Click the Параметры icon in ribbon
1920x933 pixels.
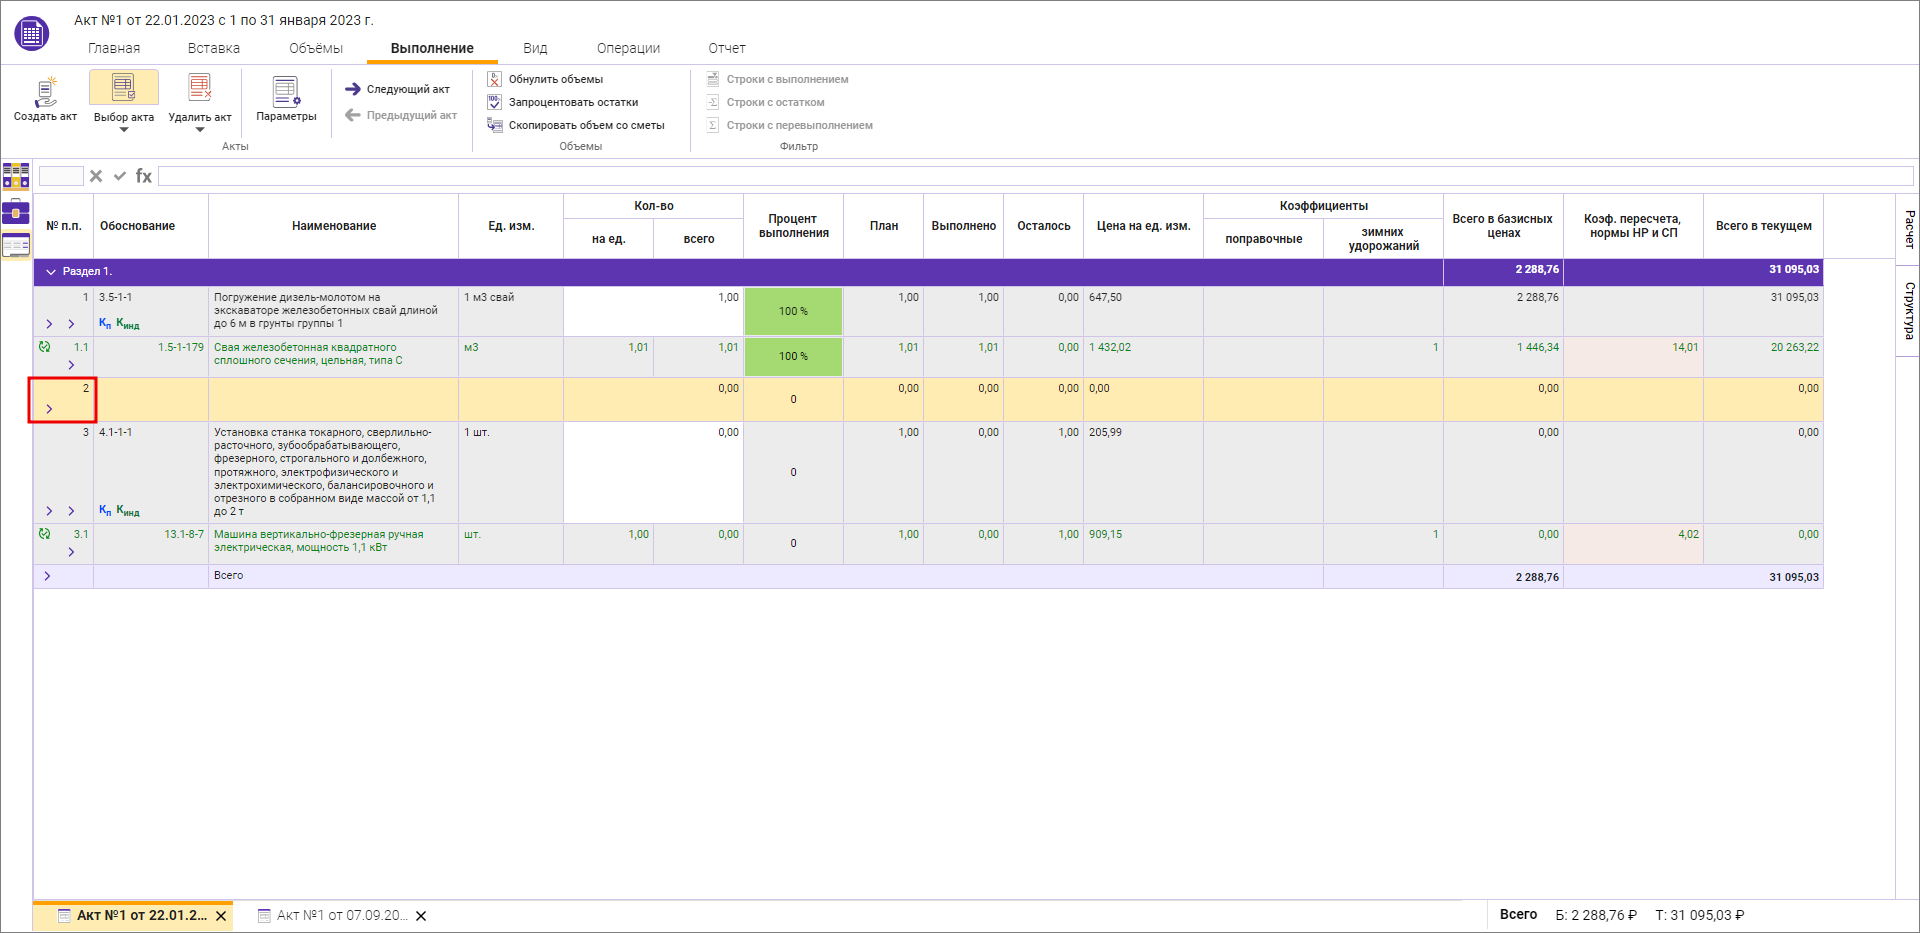click(286, 92)
